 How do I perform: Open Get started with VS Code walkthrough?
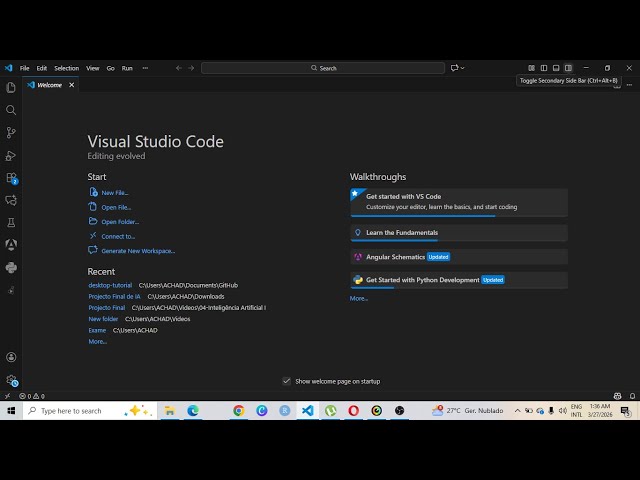pos(459,202)
